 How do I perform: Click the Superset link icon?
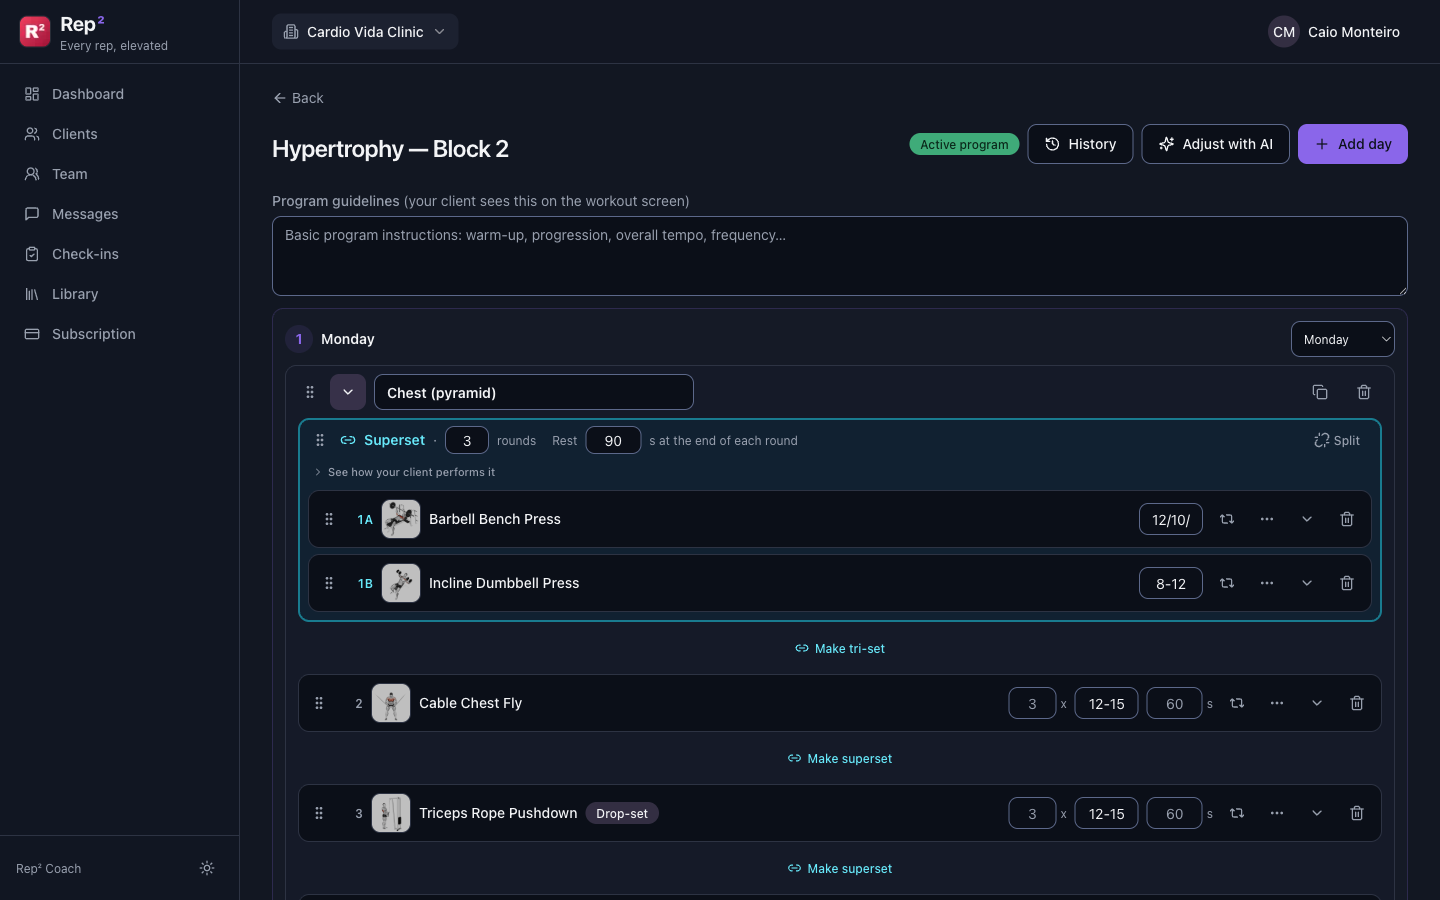pos(348,440)
